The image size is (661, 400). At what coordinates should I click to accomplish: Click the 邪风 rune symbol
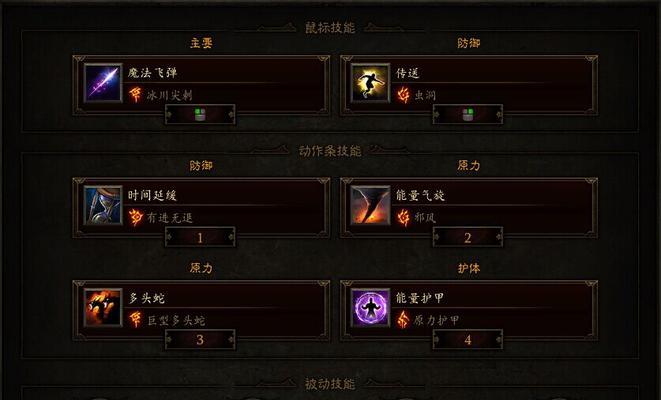click(x=403, y=217)
